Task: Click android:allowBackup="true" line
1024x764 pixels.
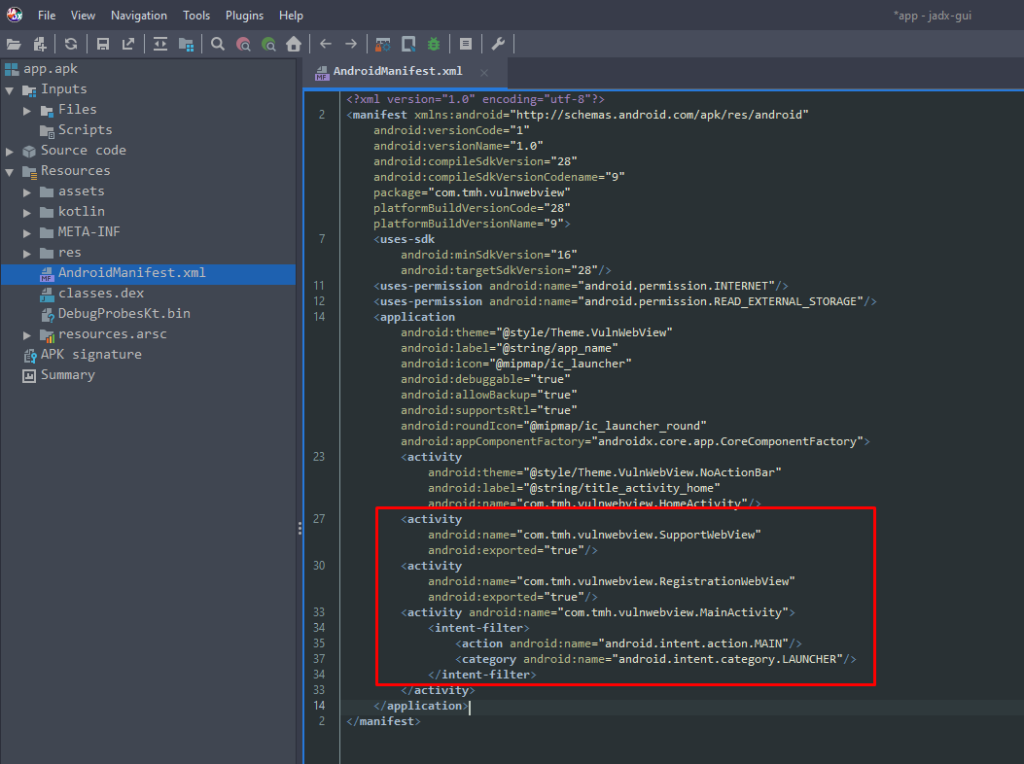Action: 488,395
